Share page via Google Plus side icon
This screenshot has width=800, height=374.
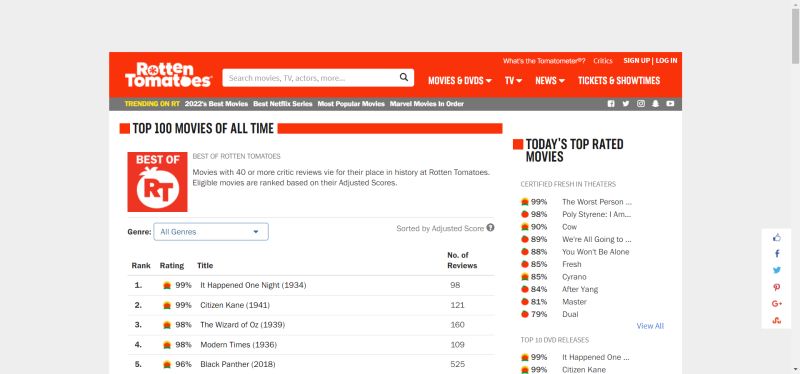click(777, 304)
